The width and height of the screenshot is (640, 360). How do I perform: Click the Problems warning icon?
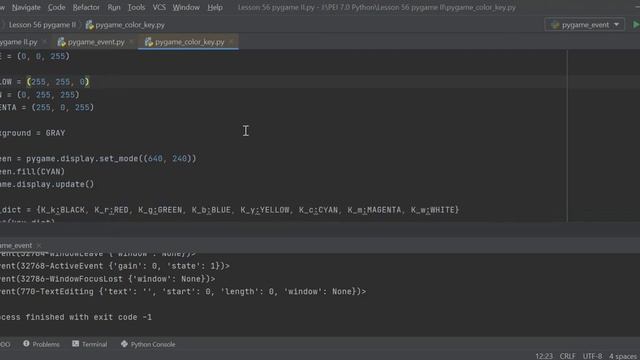pyautogui.click(x=26, y=344)
